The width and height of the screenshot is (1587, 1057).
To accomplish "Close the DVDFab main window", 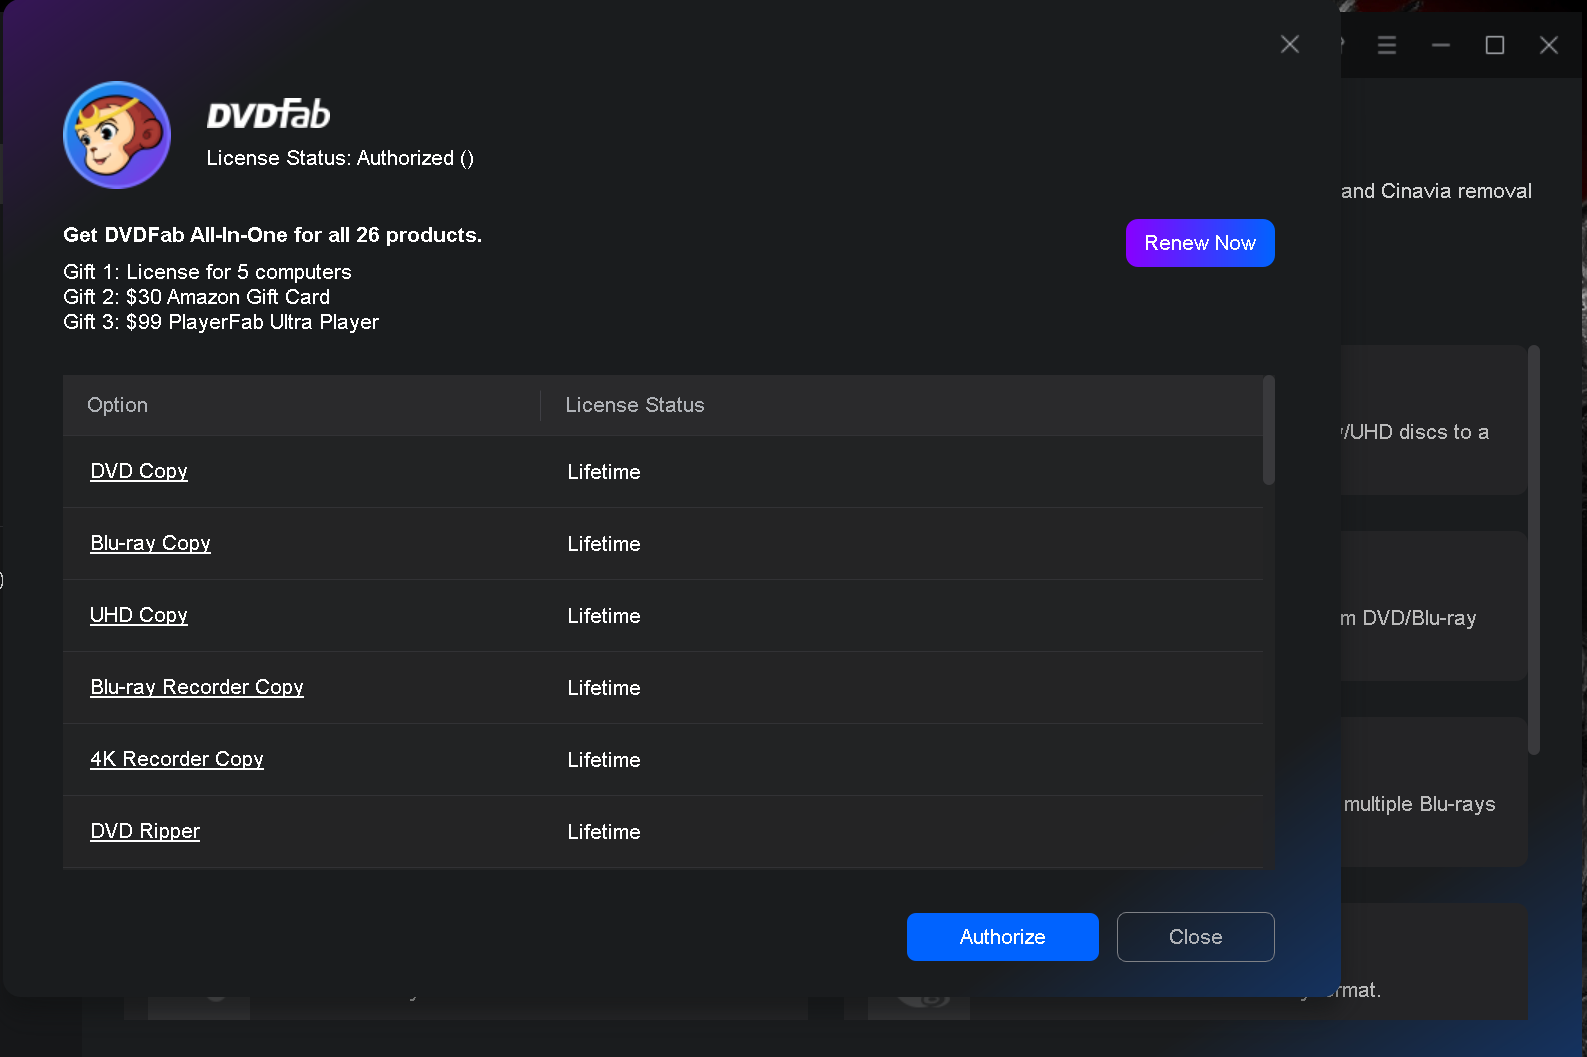I will tap(1549, 45).
